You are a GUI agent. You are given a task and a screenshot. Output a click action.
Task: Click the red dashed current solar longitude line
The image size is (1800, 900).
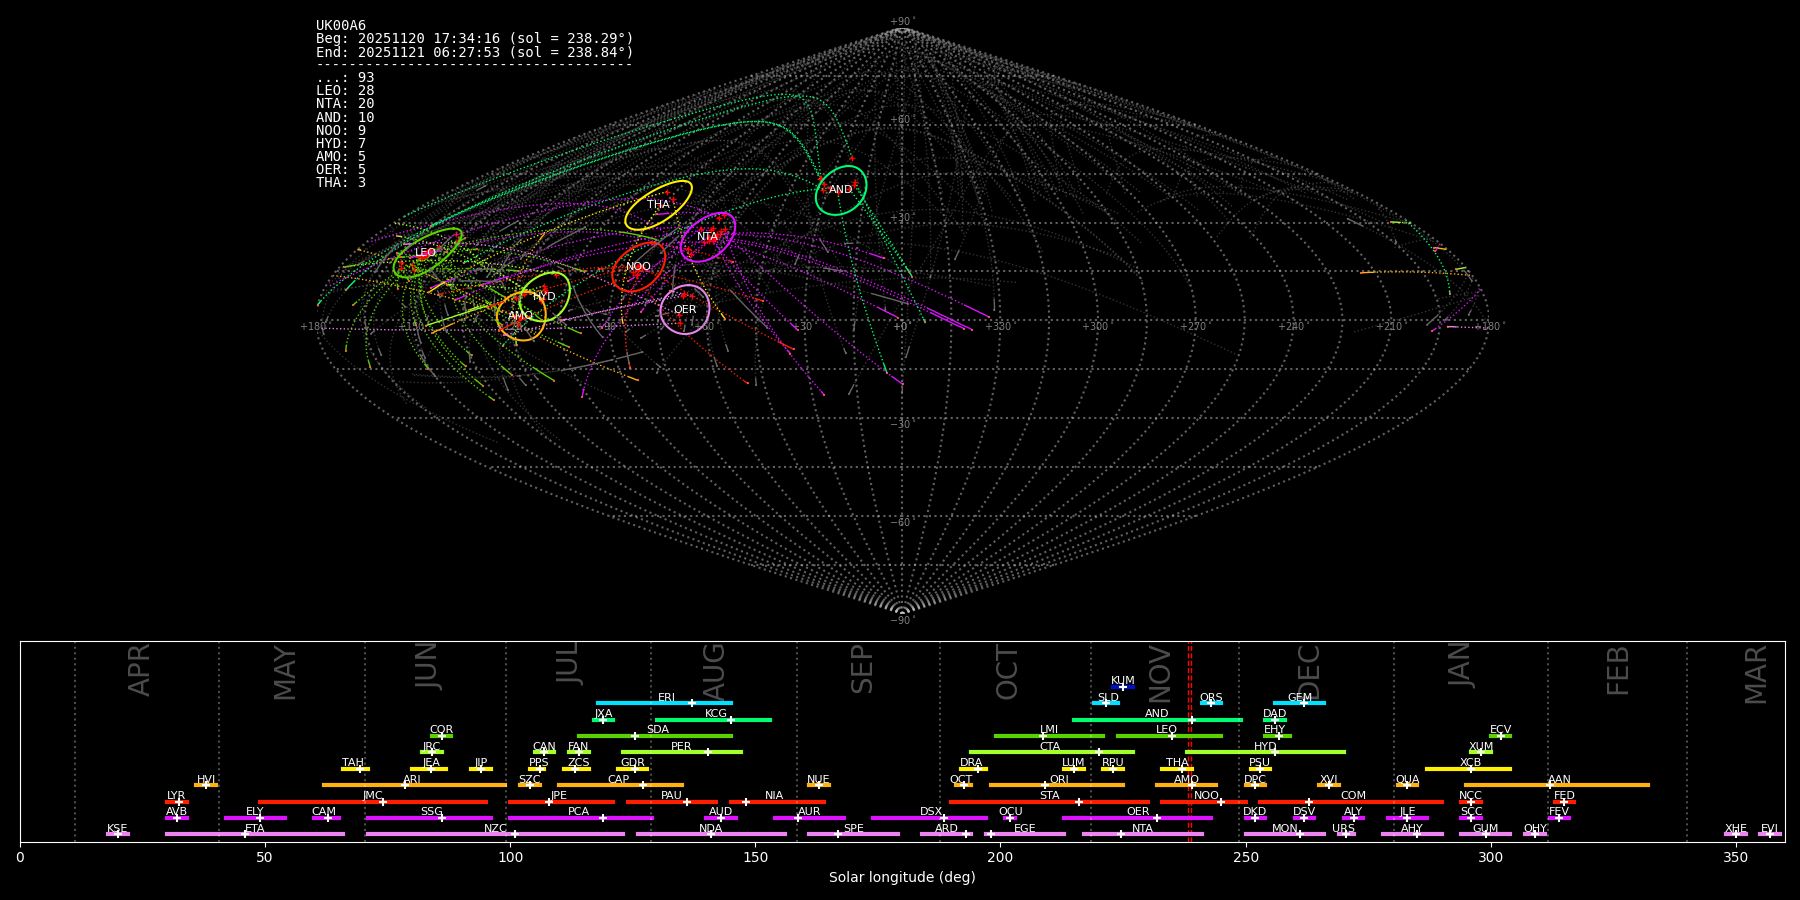[1189, 741]
